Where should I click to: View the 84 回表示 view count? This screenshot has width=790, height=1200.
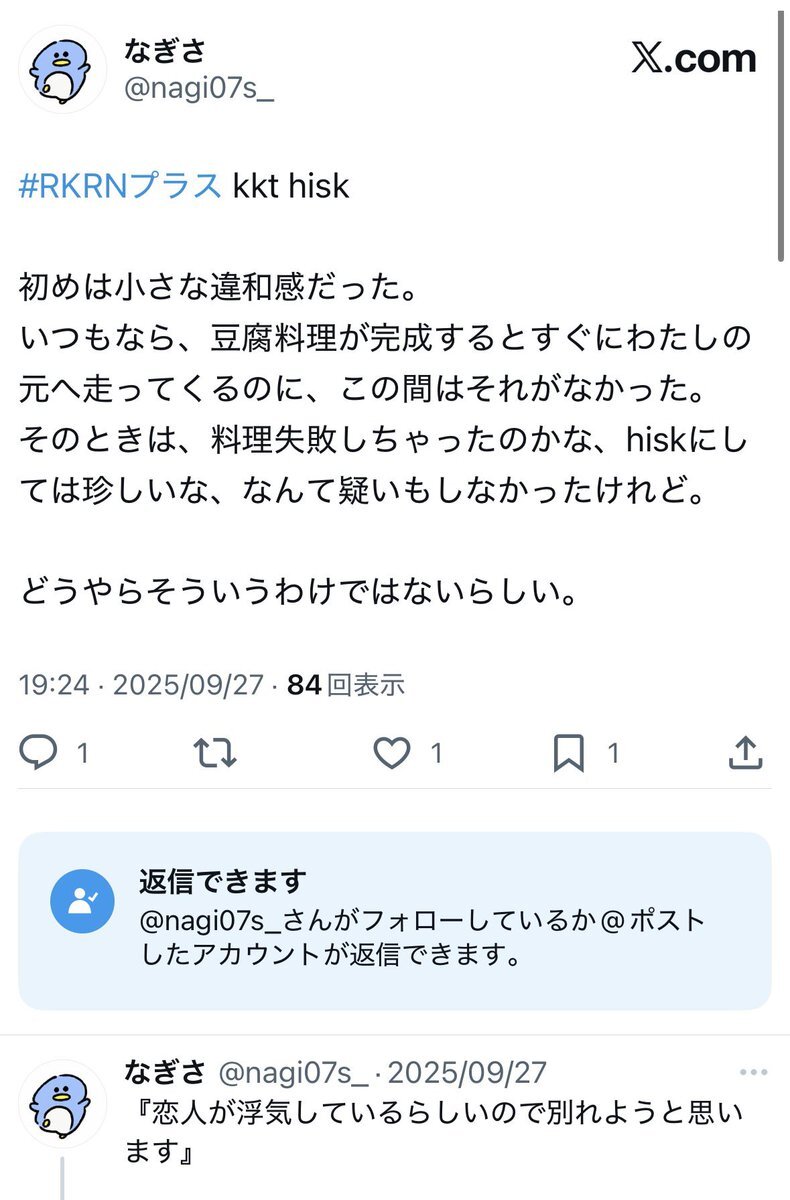pyautogui.click(x=346, y=685)
